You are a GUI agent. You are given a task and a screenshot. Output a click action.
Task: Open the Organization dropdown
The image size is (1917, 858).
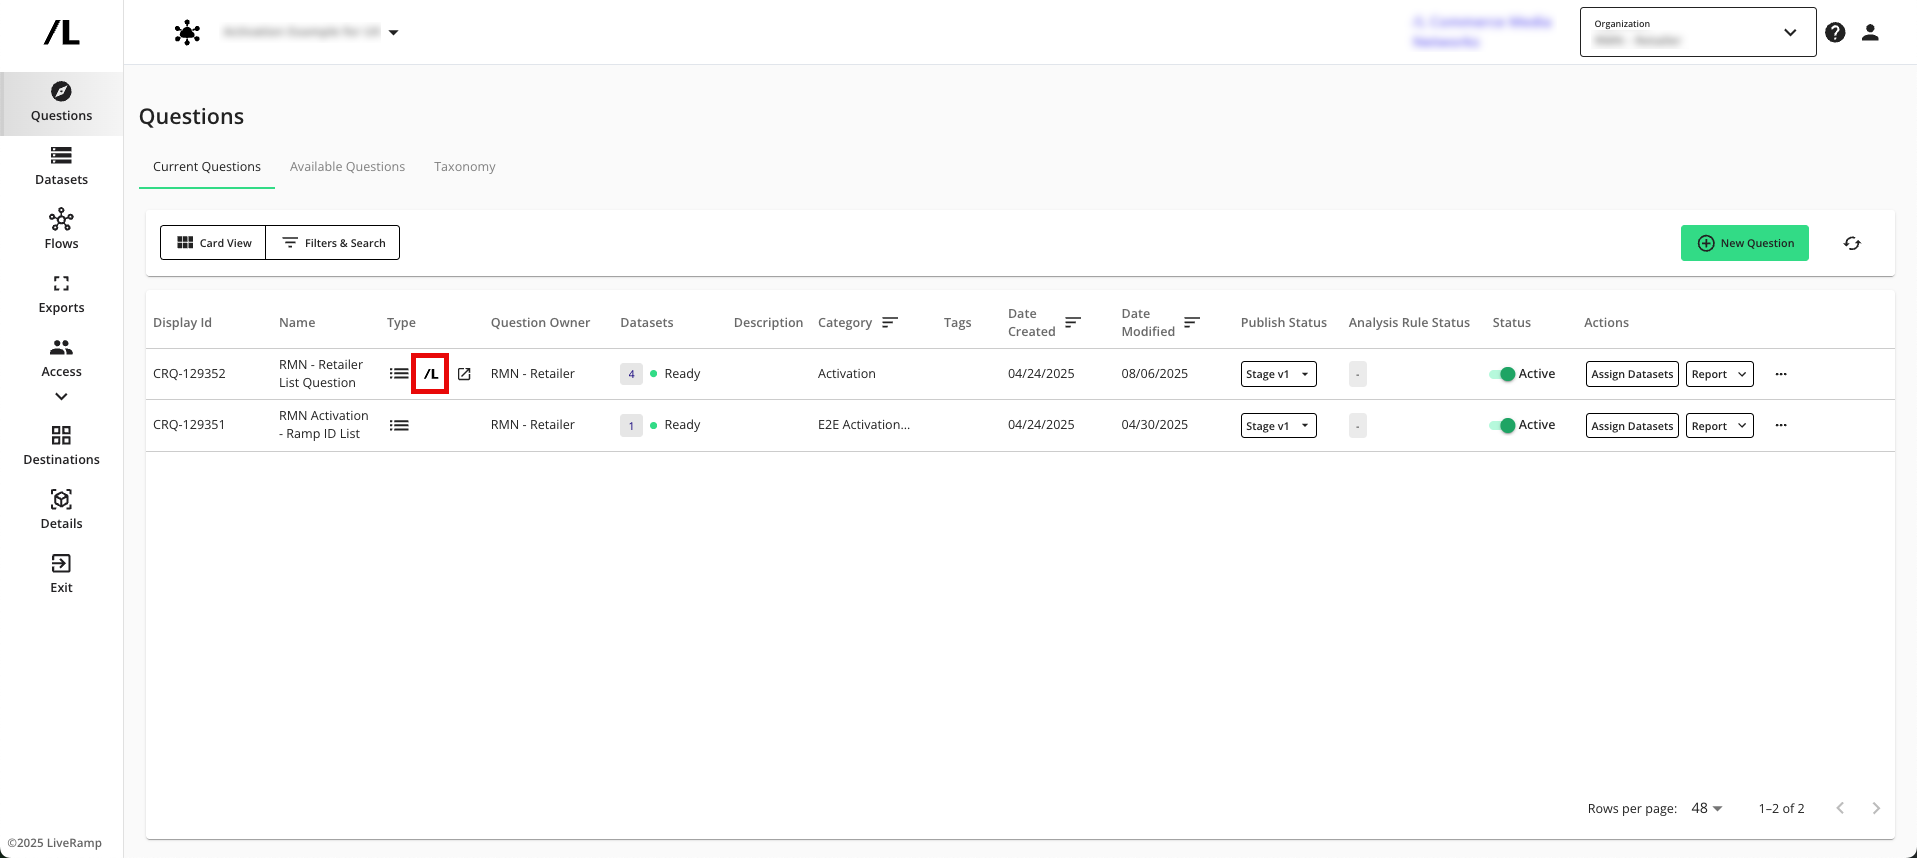(1697, 32)
